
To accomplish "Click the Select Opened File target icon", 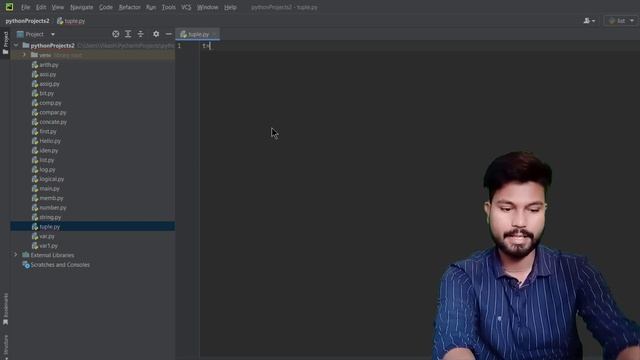I will pos(116,34).
